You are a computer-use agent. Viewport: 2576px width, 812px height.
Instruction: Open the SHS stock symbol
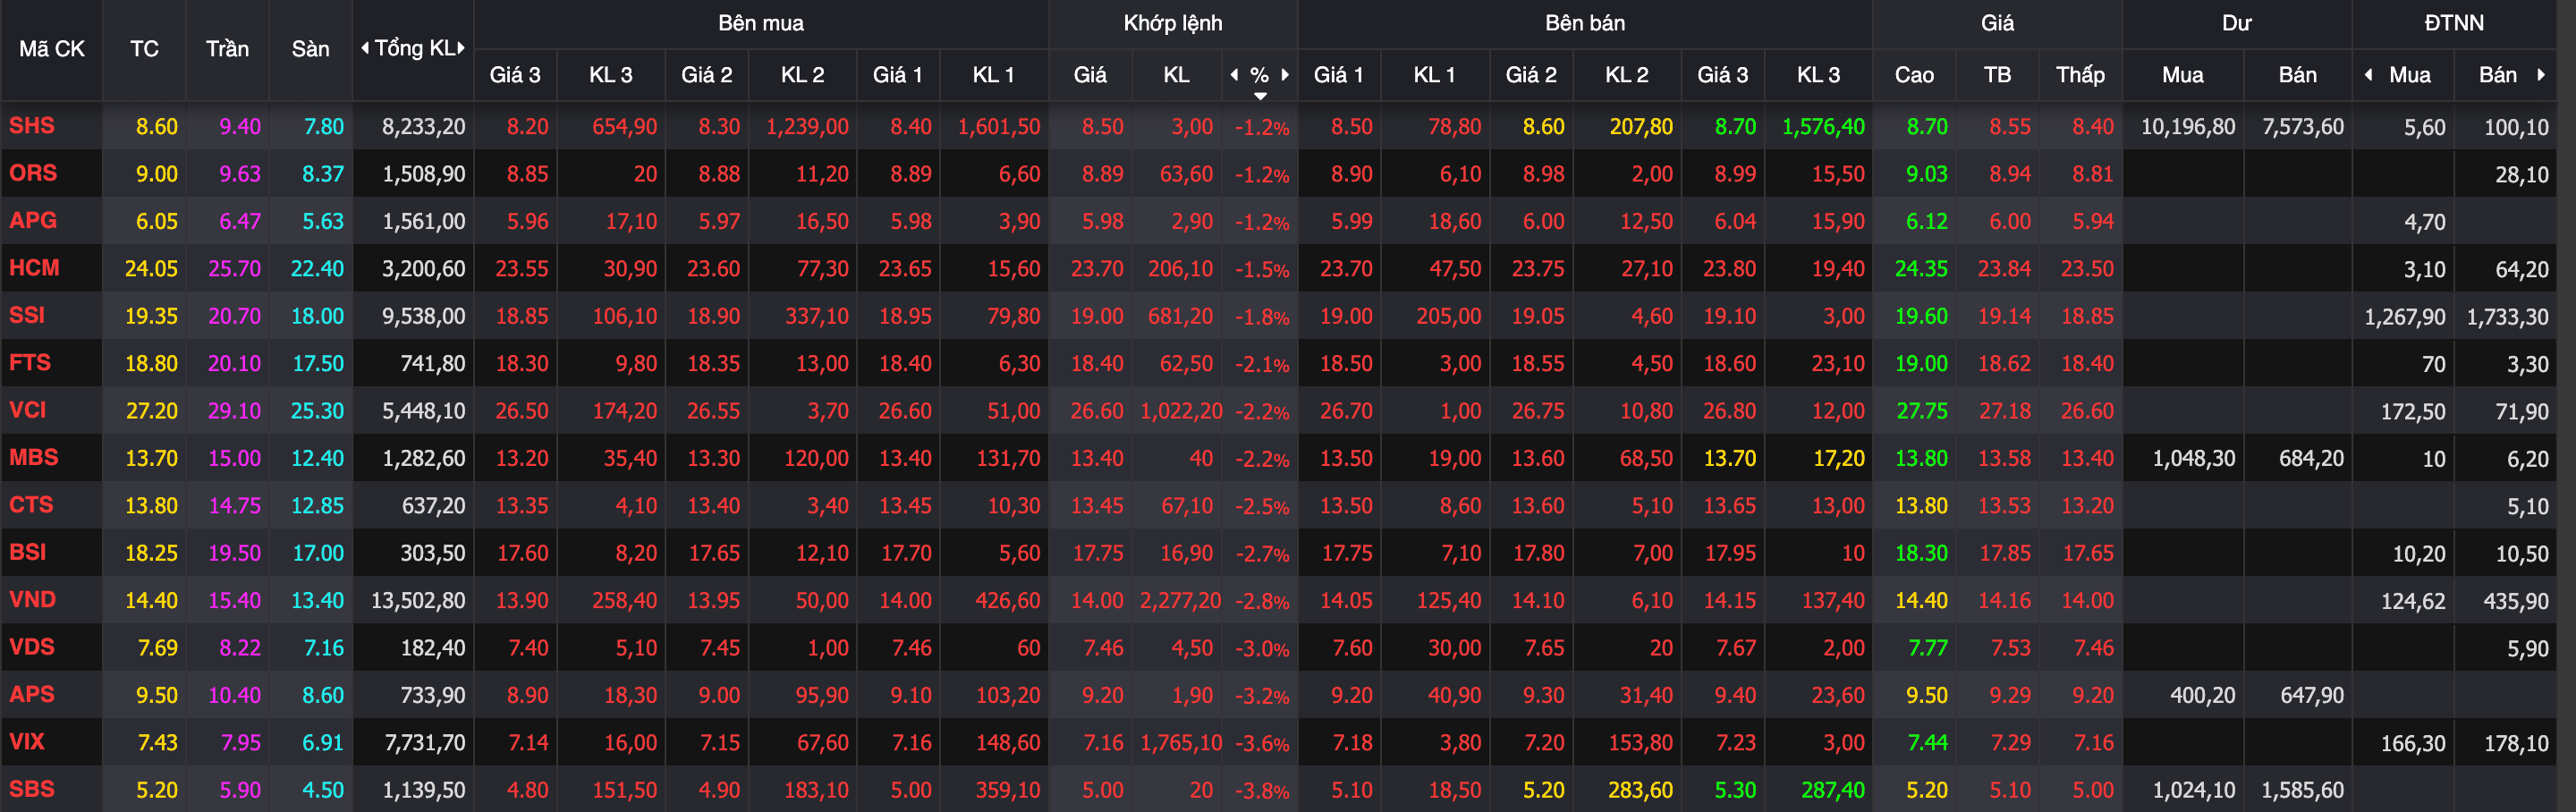[x=32, y=126]
